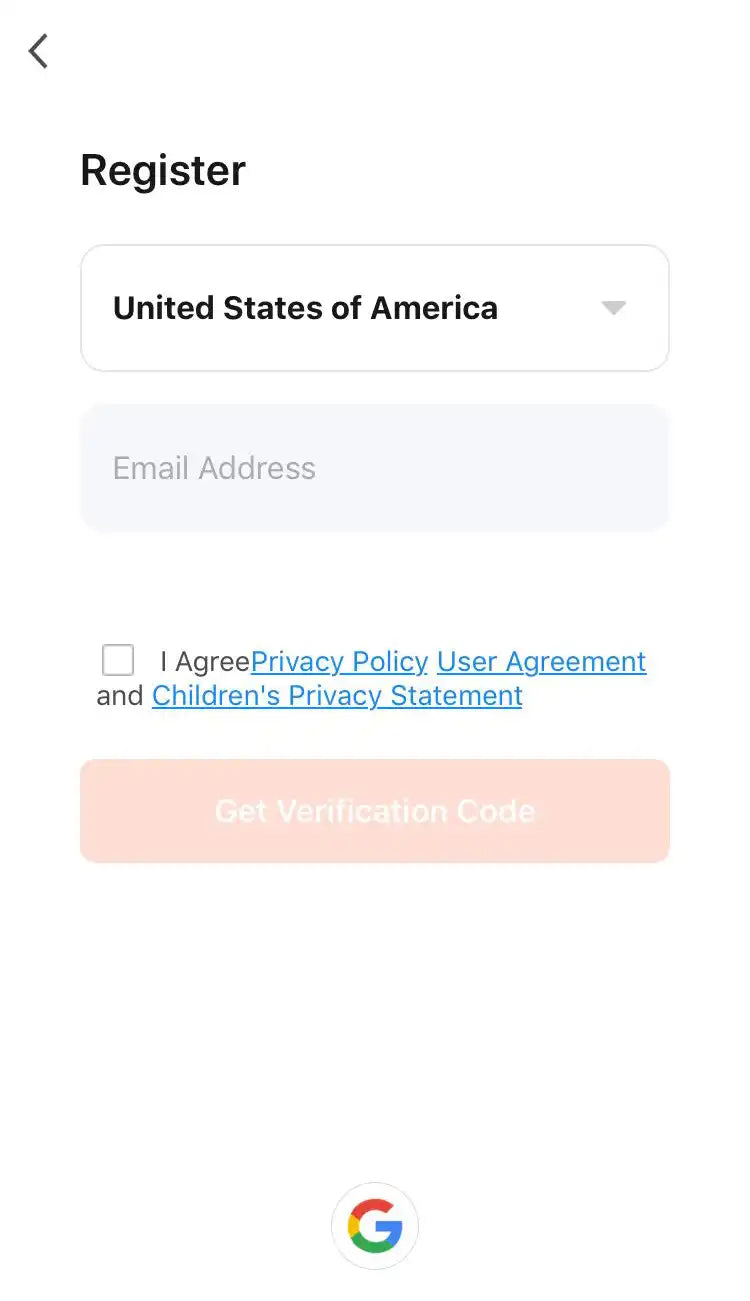Click the "United States of America" text
This screenshot has width=750, height=1301.
[305, 308]
